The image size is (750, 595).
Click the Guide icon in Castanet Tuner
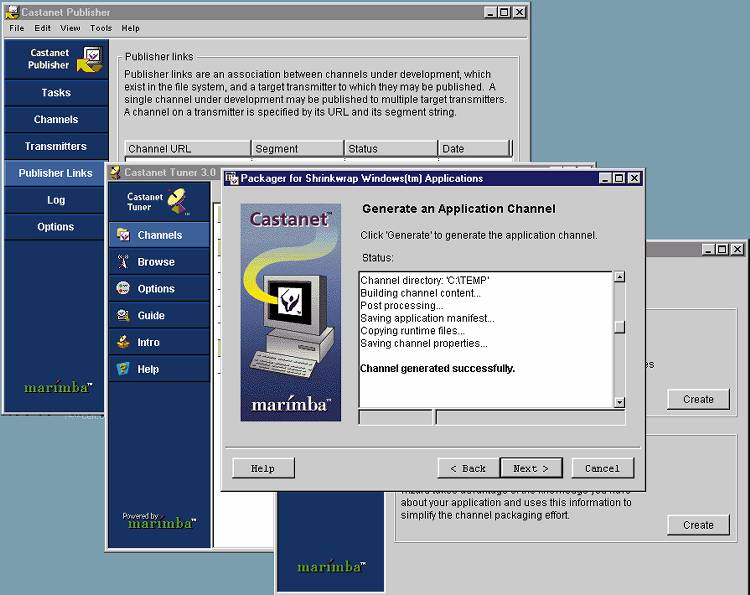point(123,315)
